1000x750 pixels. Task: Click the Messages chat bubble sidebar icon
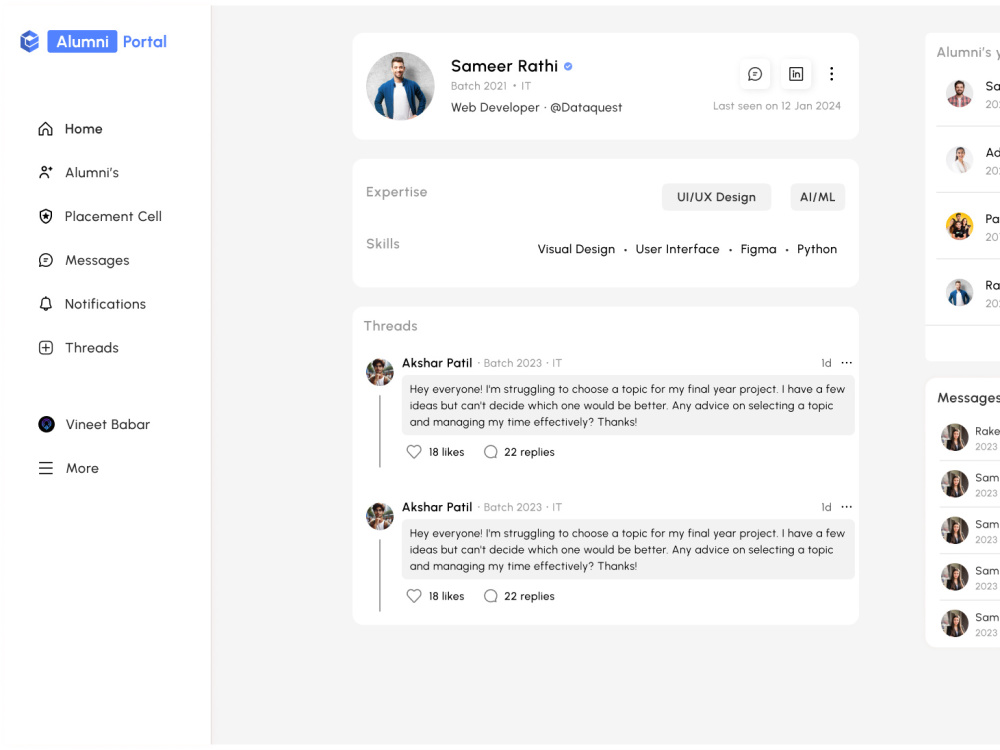click(45, 260)
